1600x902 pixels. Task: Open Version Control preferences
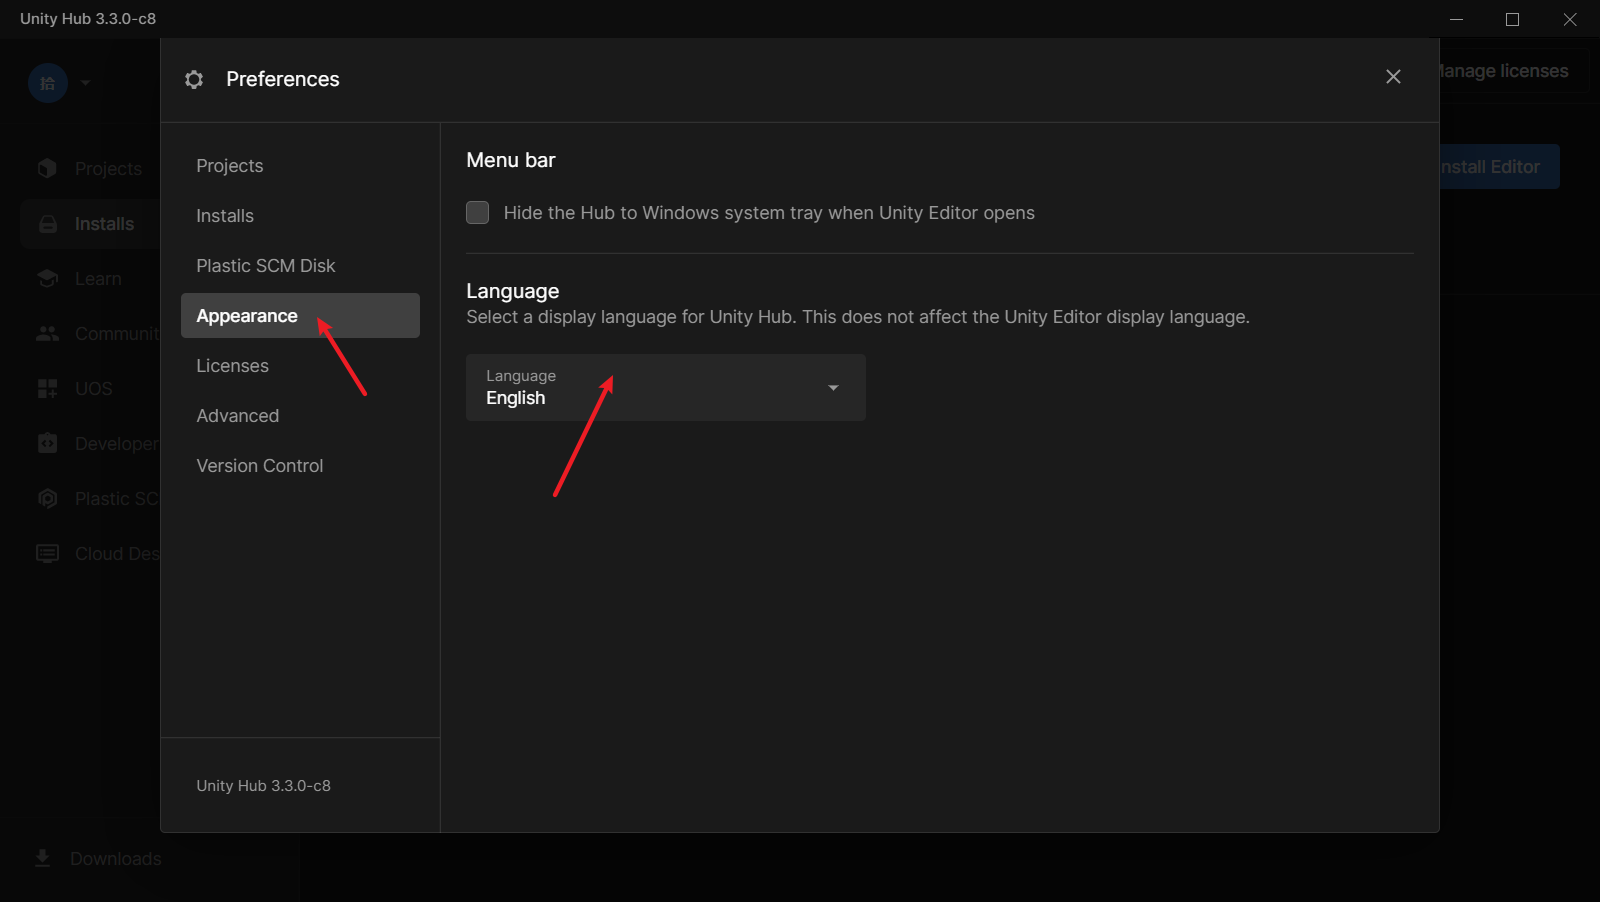(x=300, y=466)
